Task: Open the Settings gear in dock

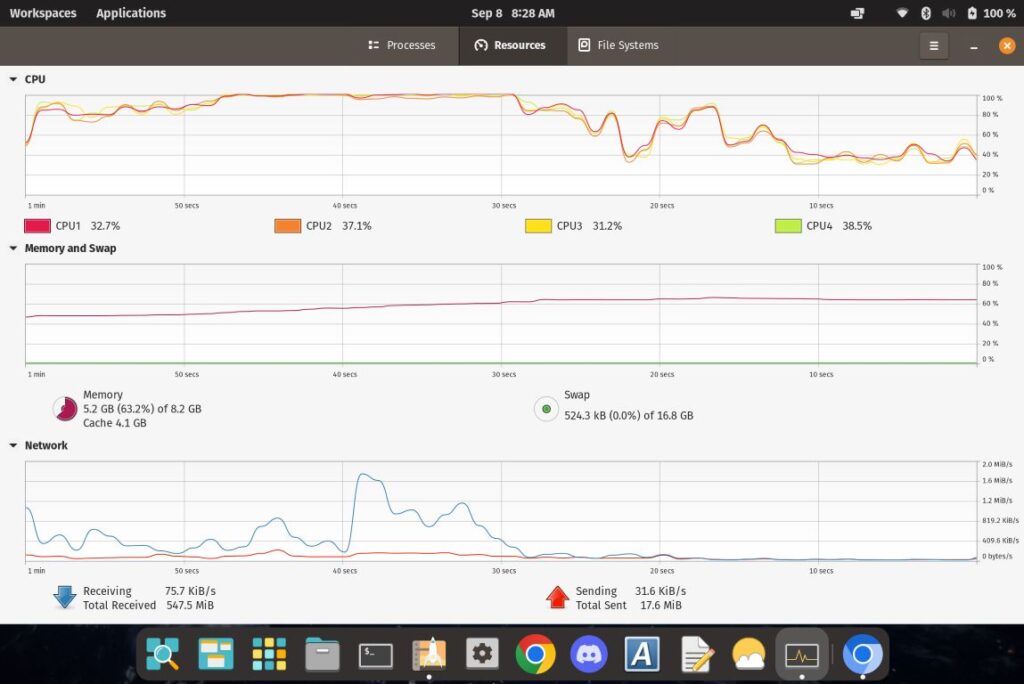Action: (482, 655)
